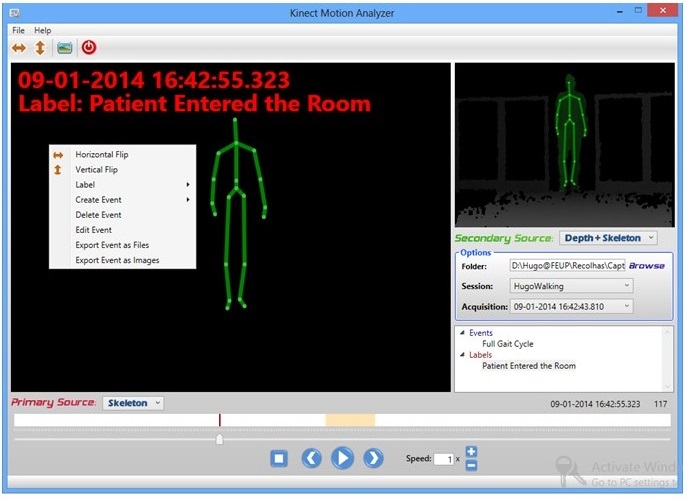
Task: Open the Session HugoWalking dropdown
Action: [572, 286]
